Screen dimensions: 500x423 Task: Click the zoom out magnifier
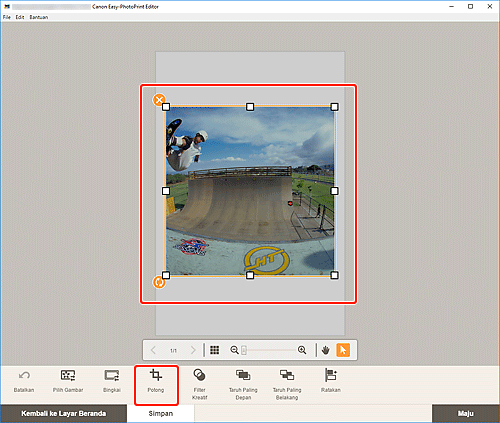pyautogui.click(x=234, y=350)
